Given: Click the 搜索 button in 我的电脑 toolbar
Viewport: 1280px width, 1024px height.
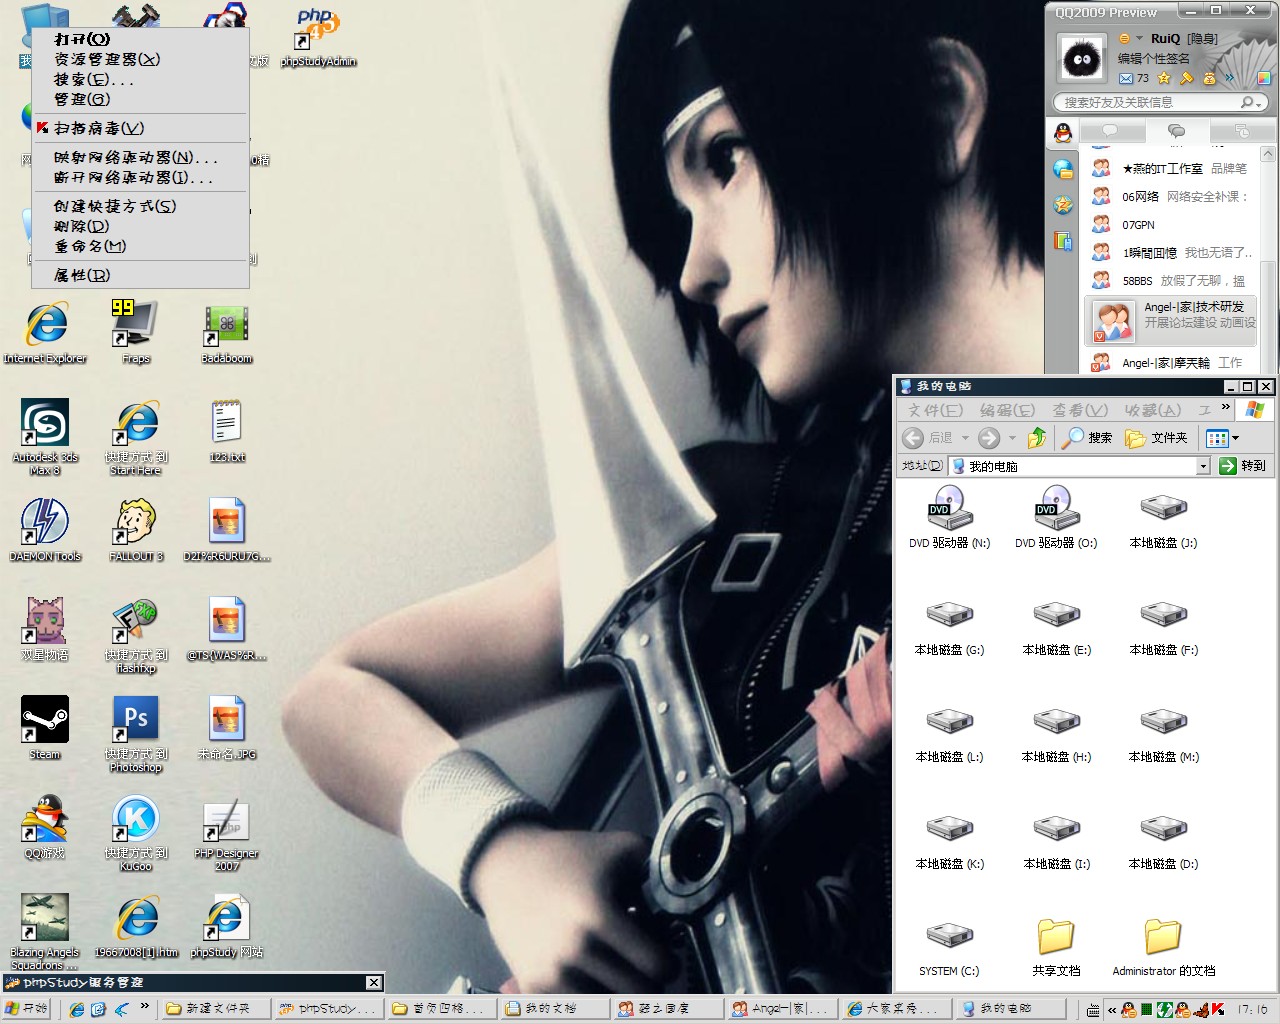Looking at the screenshot, I should click(1087, 438).
